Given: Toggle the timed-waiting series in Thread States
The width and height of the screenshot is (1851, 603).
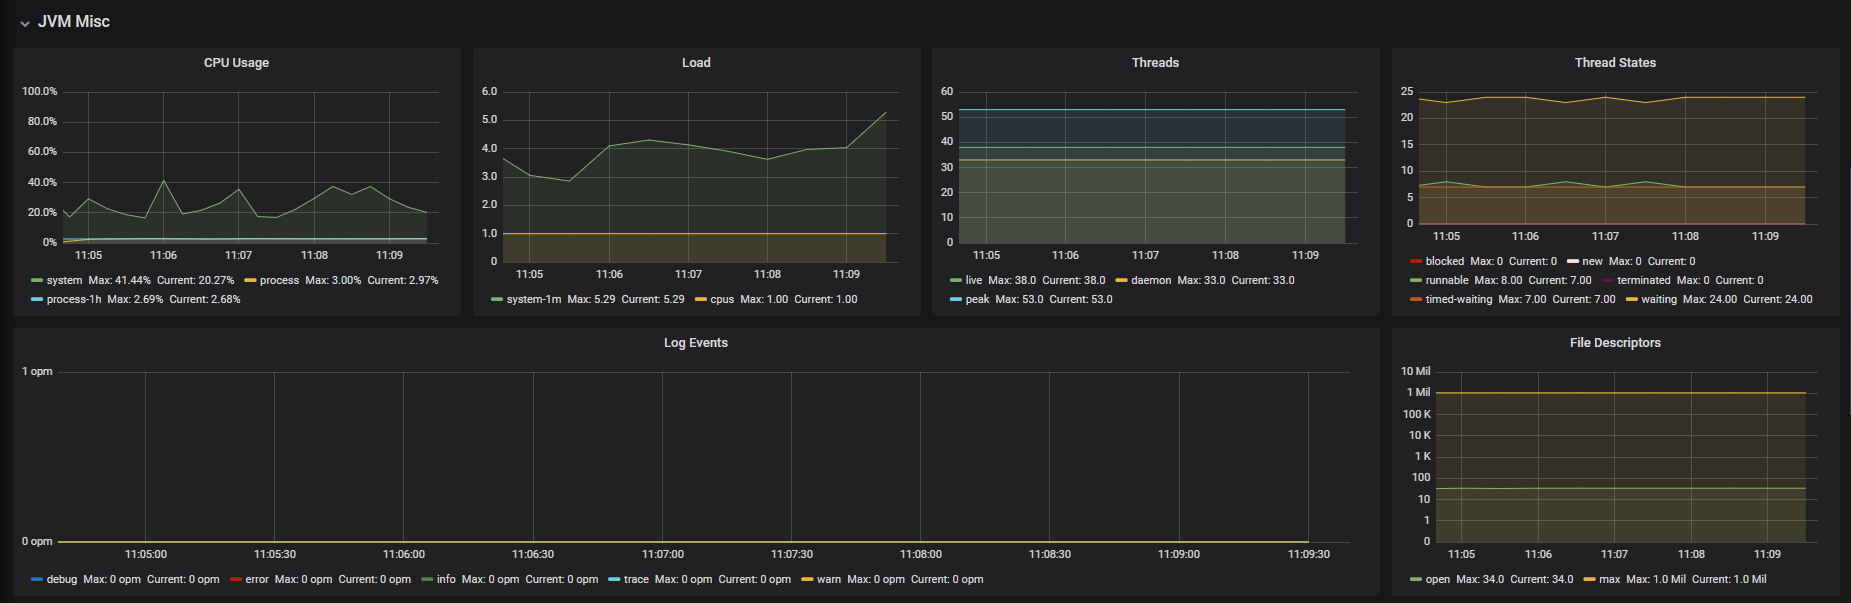Looking at the screenshot, I should 1459,299.
